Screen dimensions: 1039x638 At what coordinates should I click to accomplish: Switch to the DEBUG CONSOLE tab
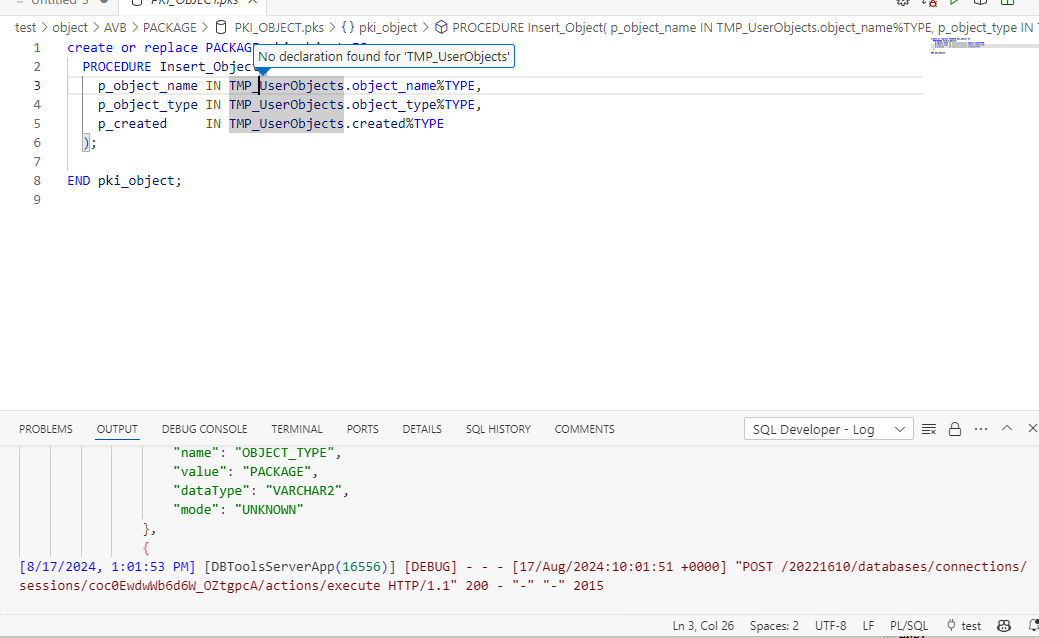point(204,428)
